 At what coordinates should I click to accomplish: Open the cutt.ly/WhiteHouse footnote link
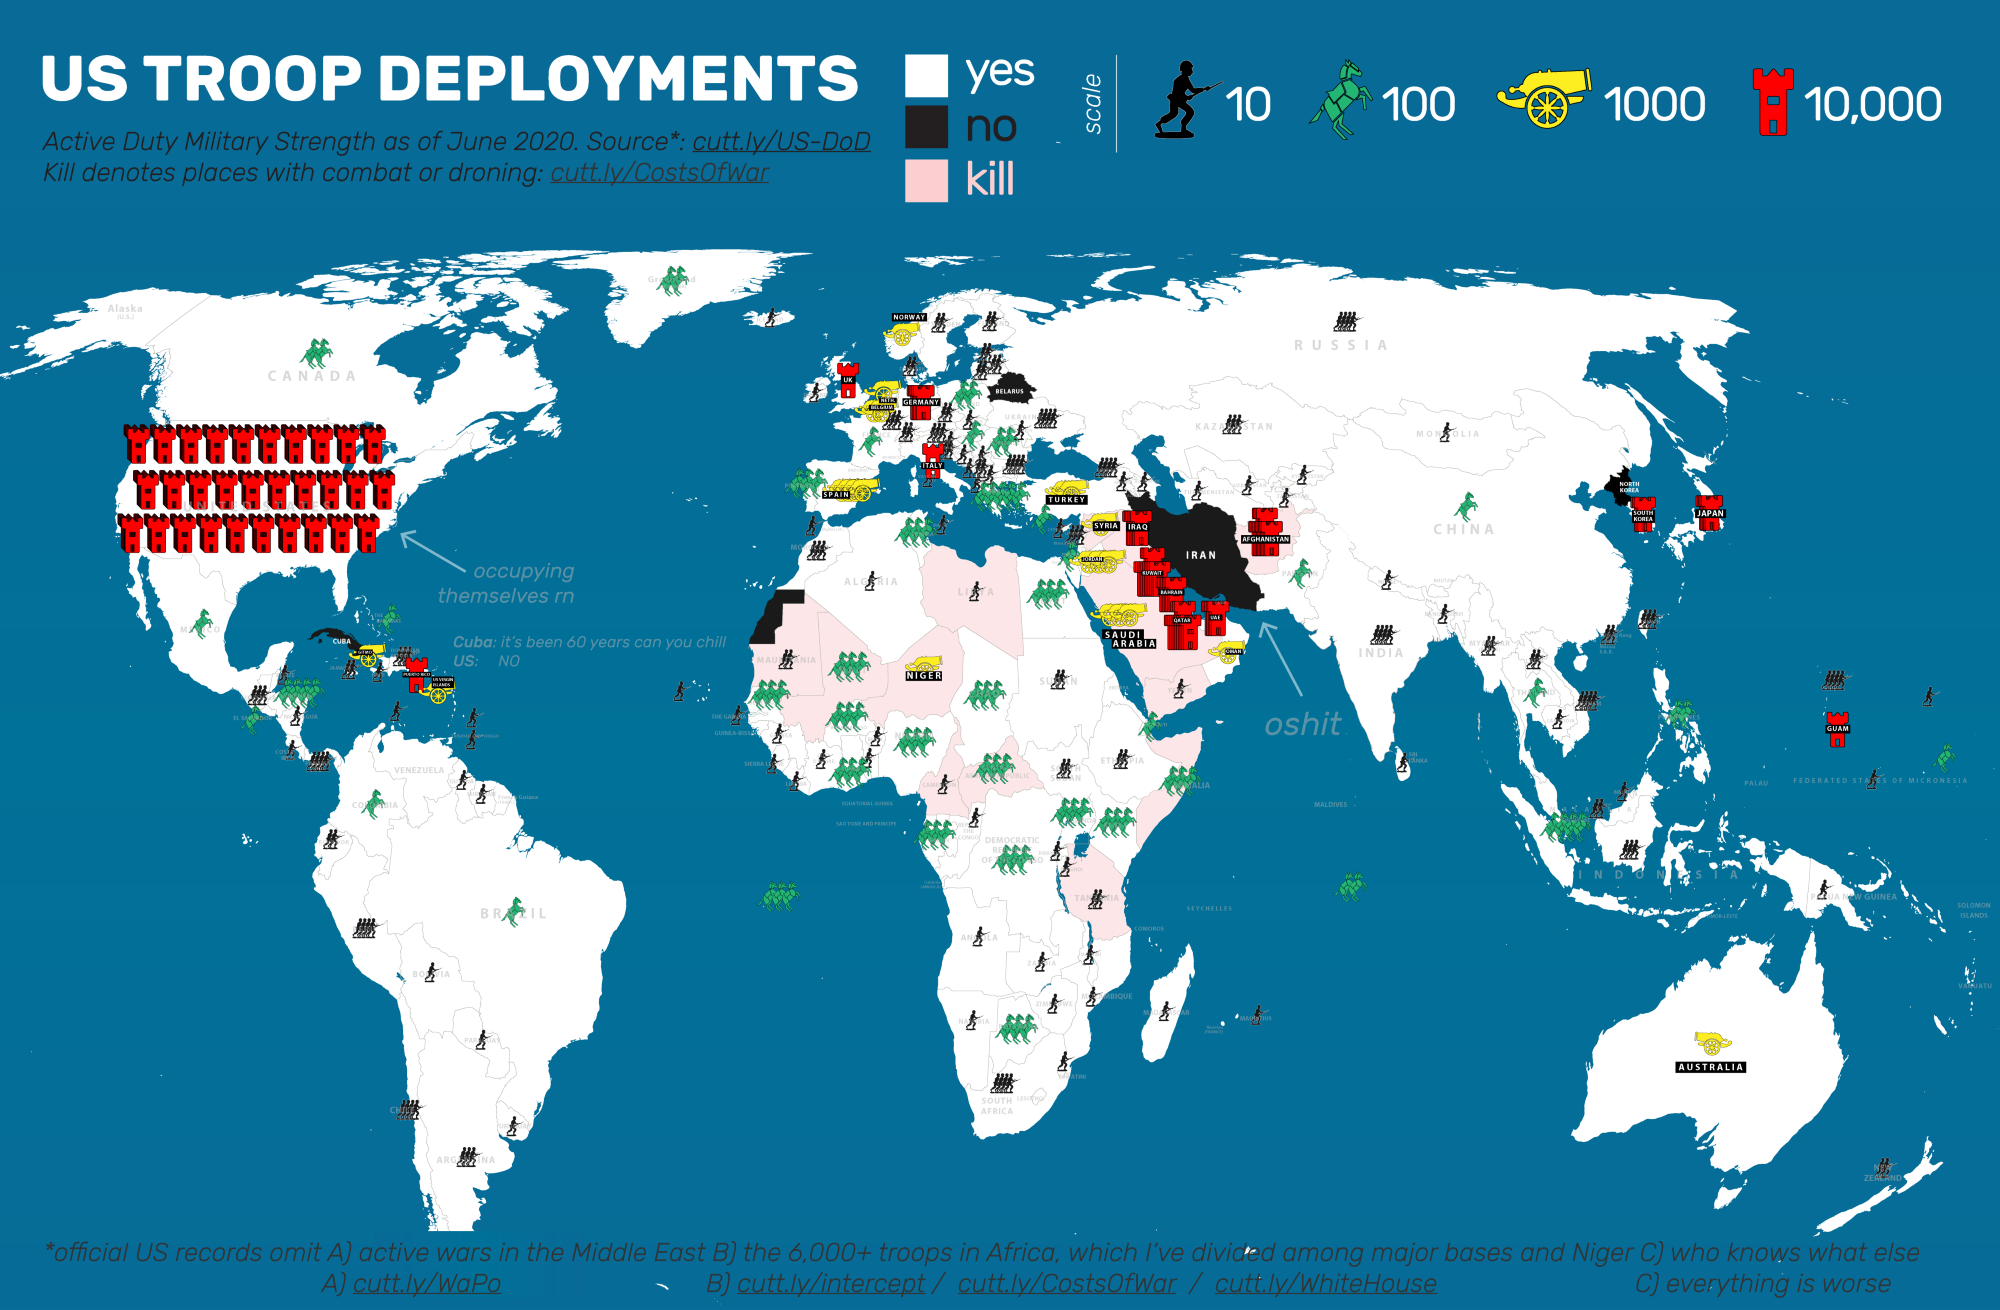[1325, 1283]
